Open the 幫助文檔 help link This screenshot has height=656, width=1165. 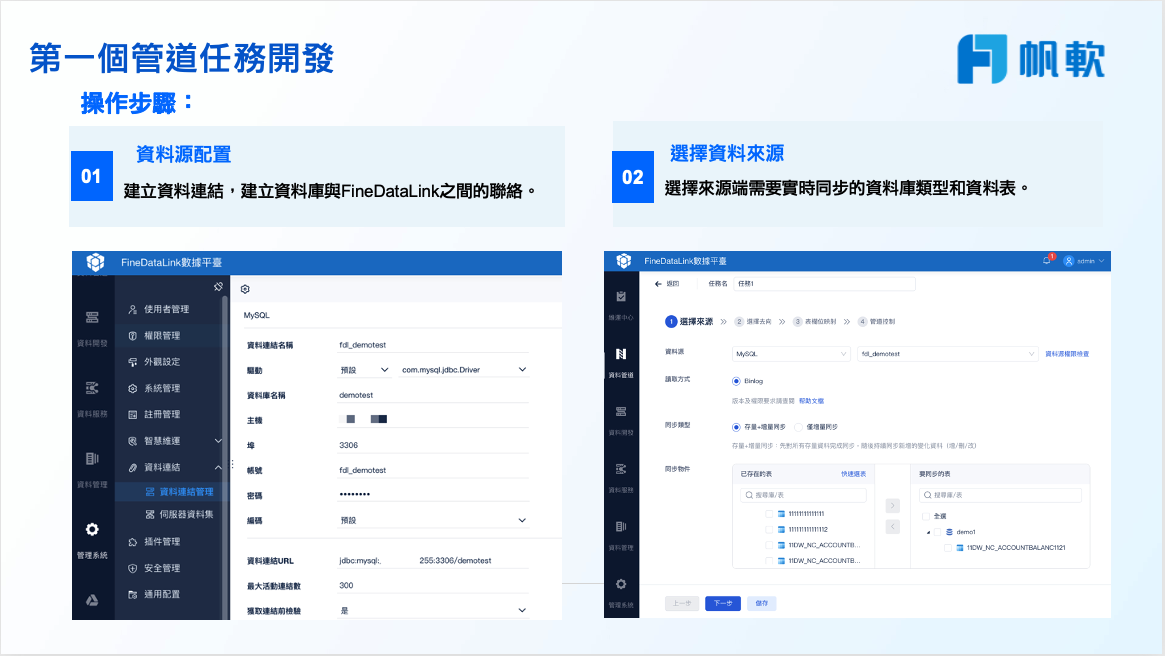pos(811,401)
